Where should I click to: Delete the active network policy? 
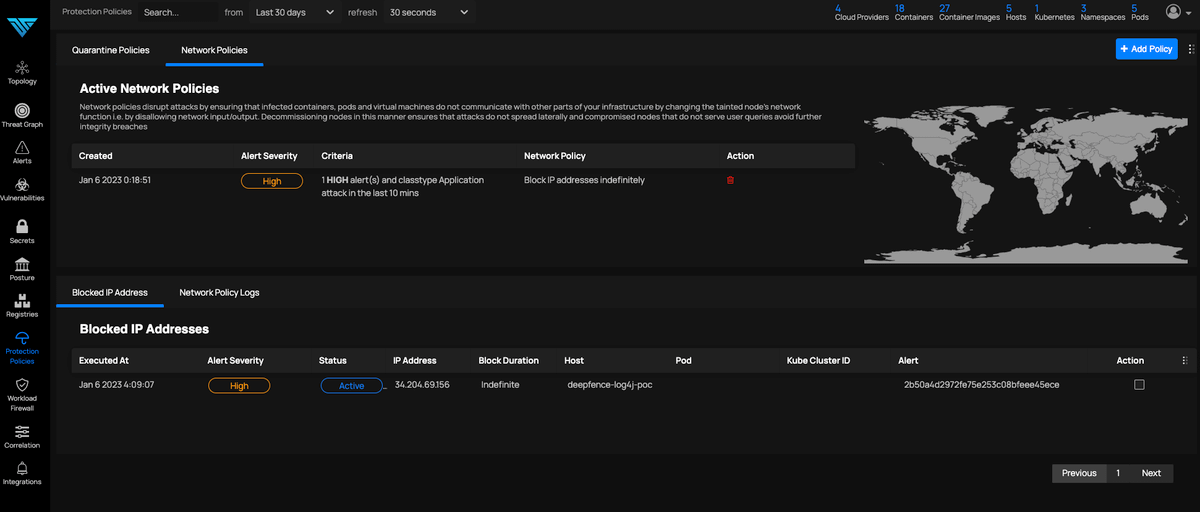pyautogui.click(x=730, y=180)
